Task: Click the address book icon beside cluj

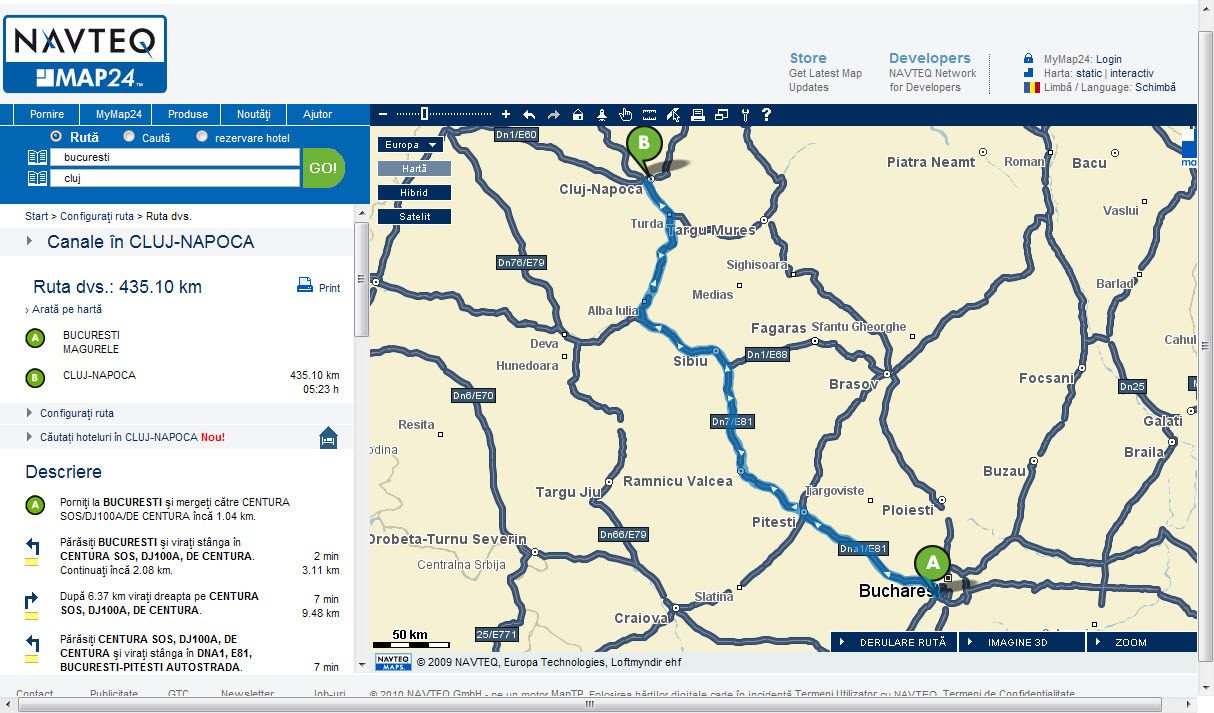Action: click(x=37, y=178)
